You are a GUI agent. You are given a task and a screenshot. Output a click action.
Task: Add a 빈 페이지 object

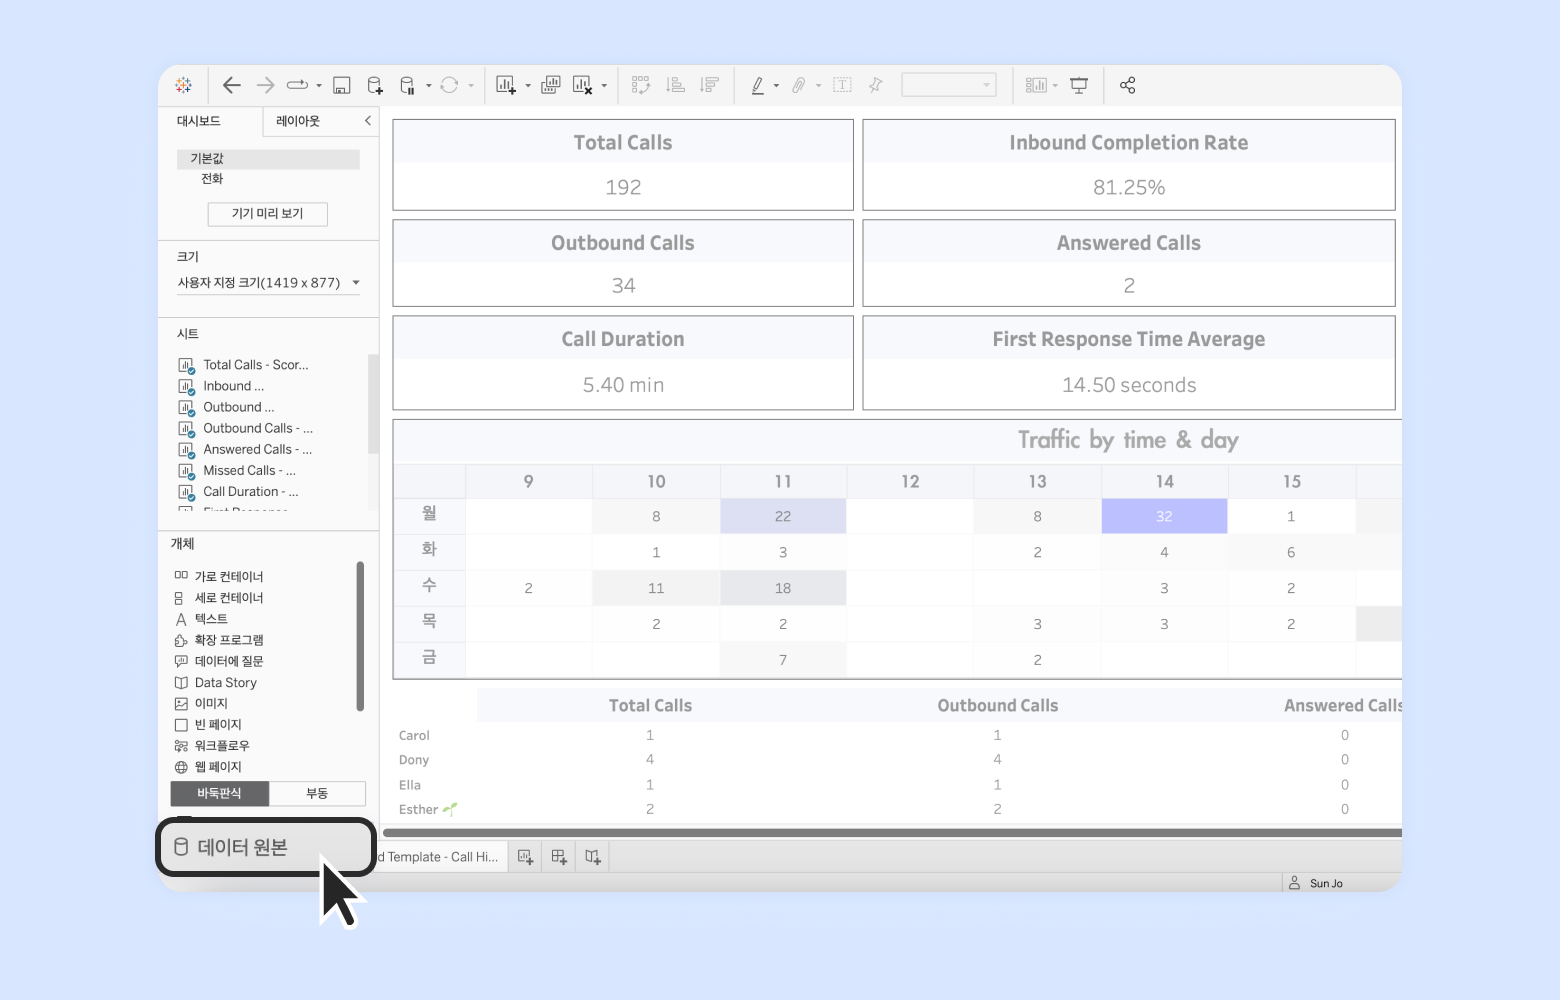pos(208,725)
